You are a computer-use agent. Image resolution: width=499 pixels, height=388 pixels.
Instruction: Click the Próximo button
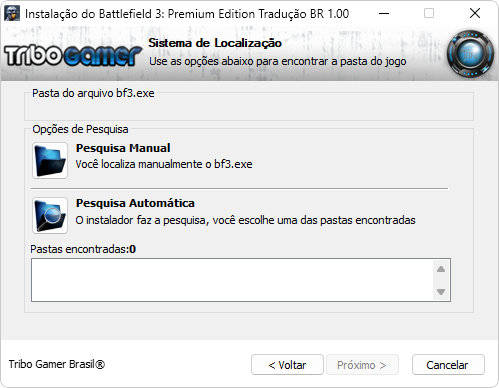click(362, 365)
